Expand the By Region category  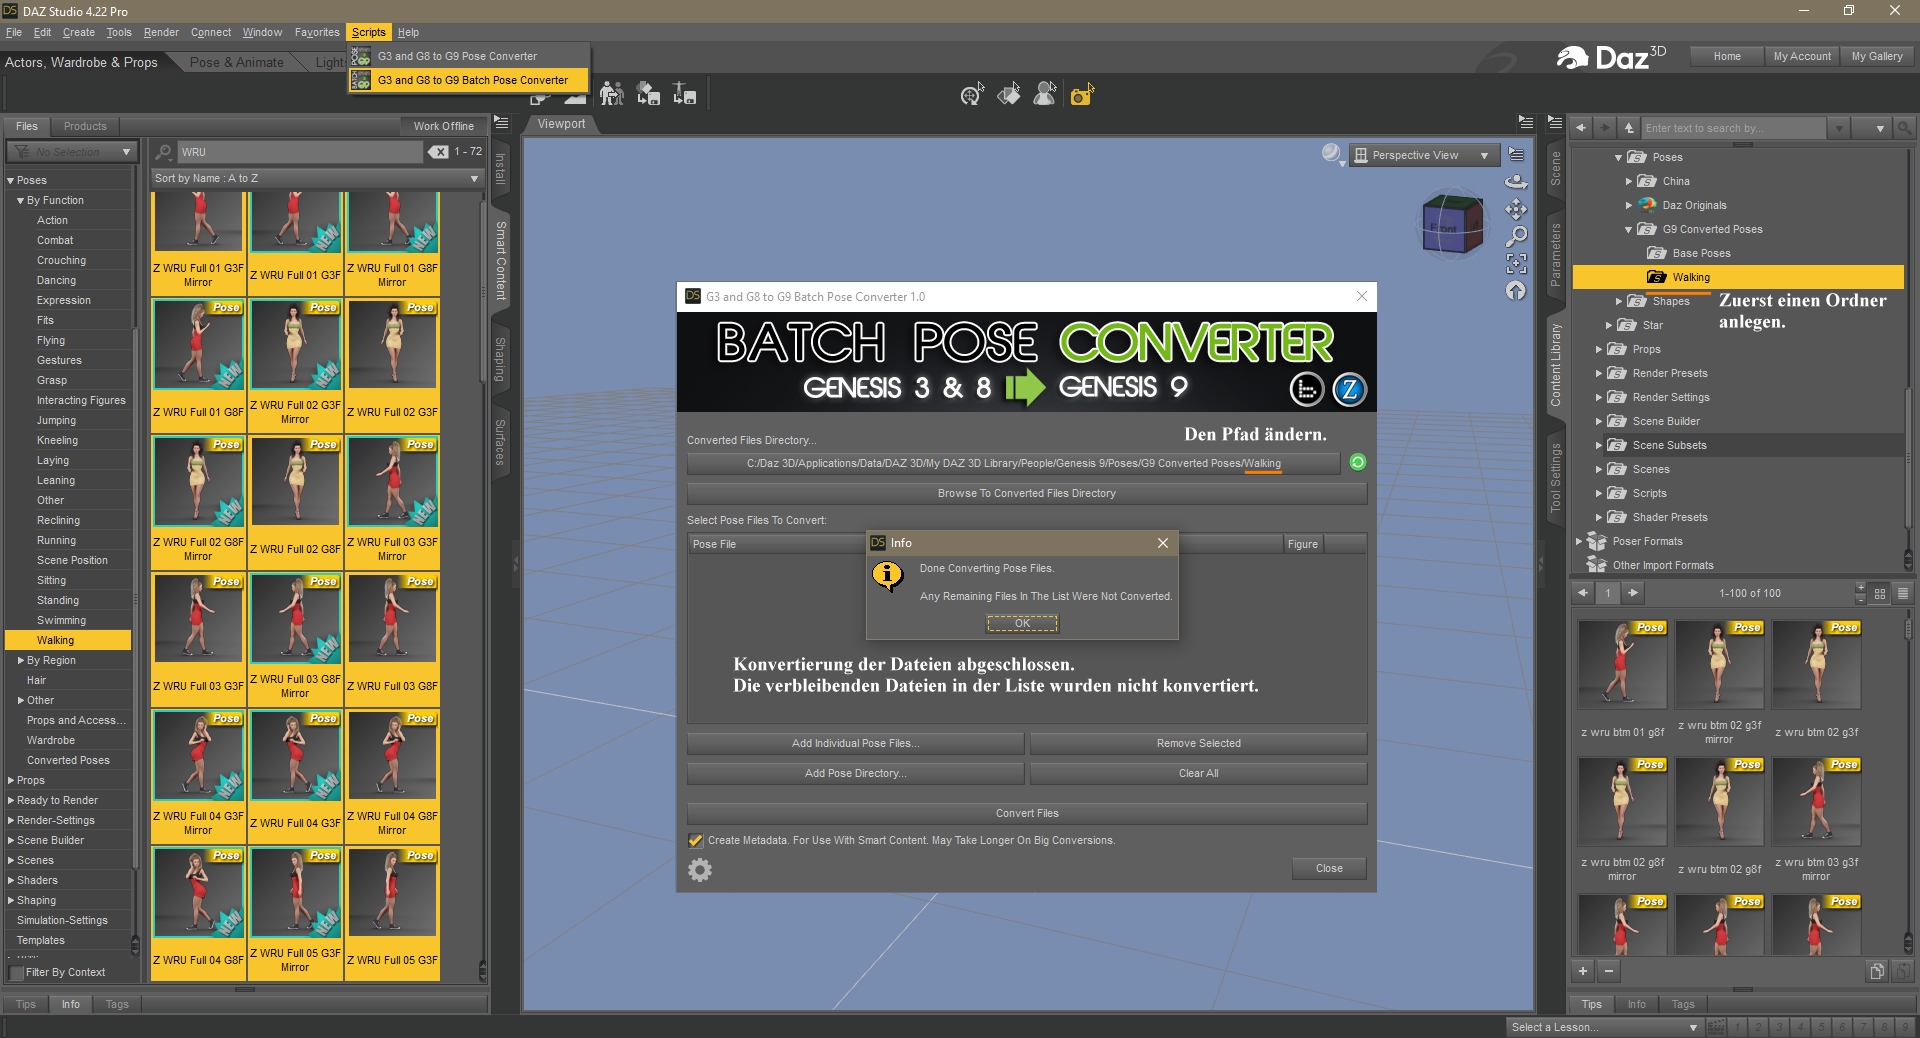click(x=21, y=660)
